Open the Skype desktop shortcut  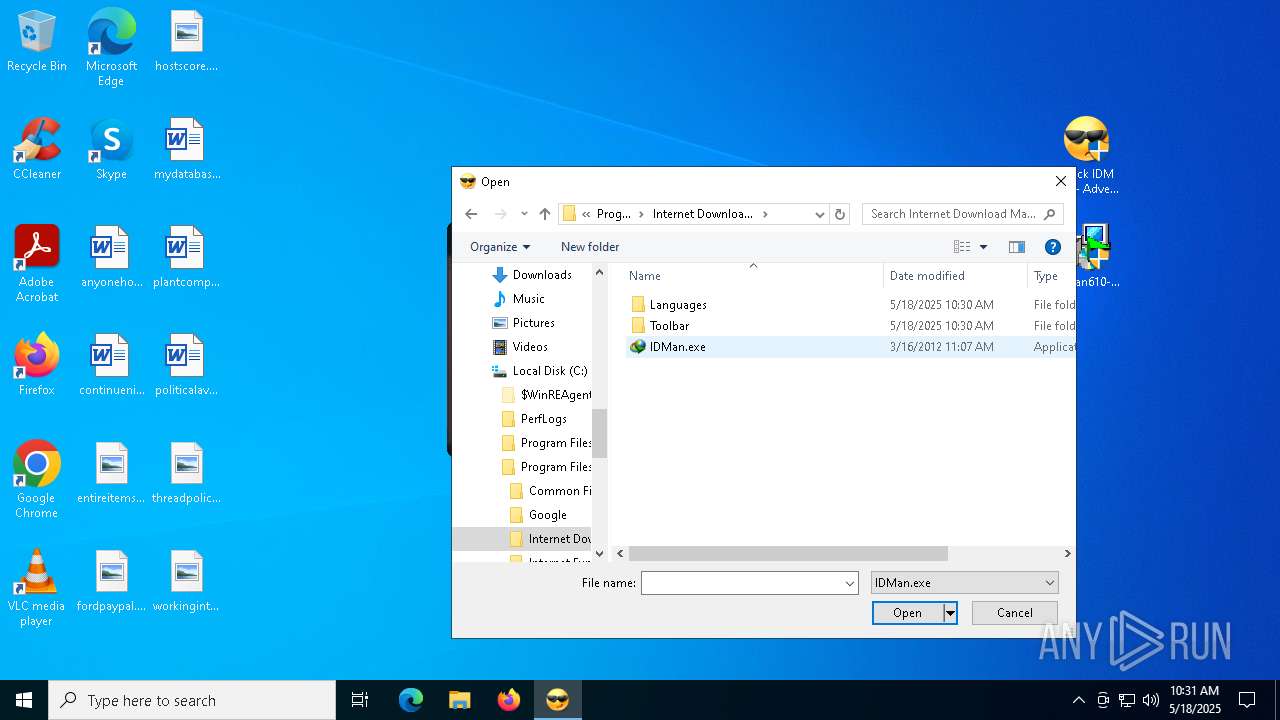pos(111,149)
